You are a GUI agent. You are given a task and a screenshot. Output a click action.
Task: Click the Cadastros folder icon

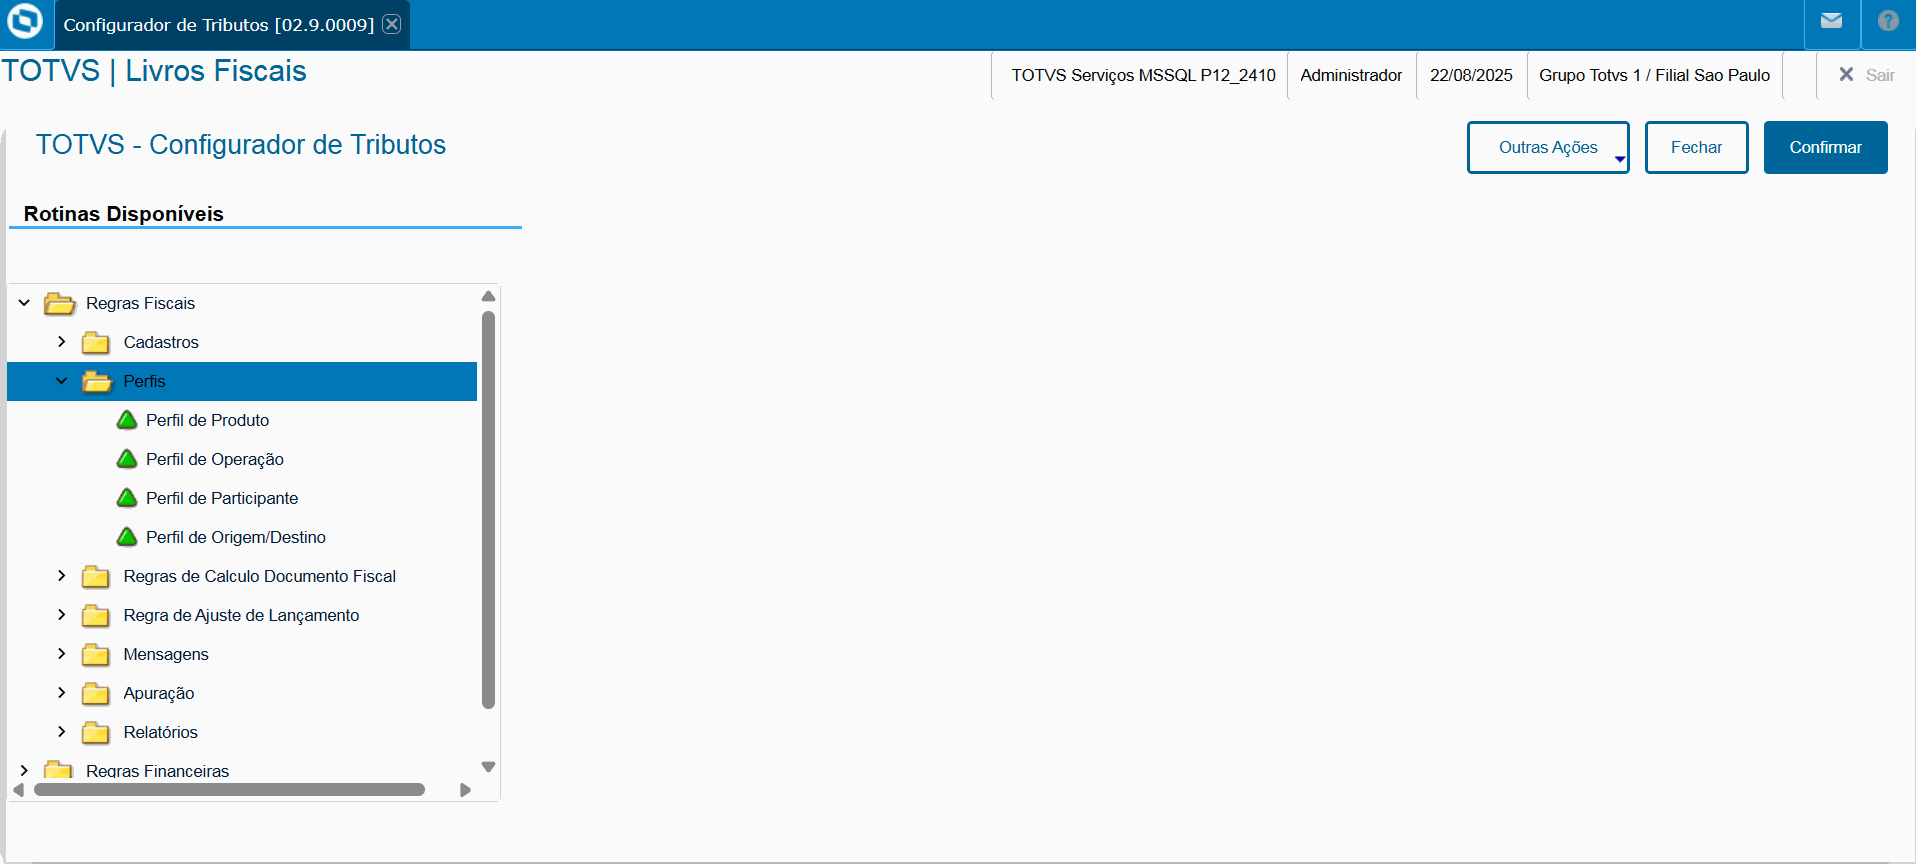[x=96, y=342]
